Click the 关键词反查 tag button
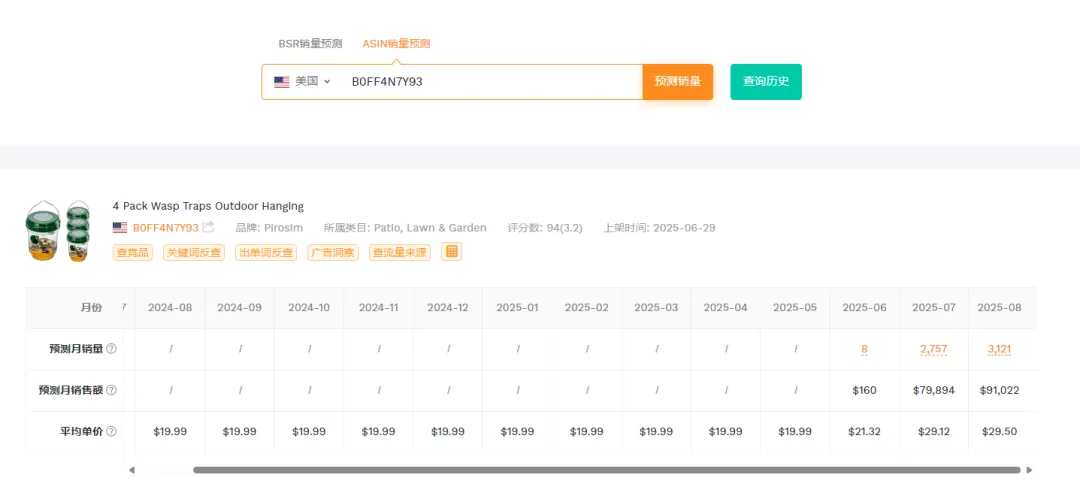Viewport: 1080px width, 487px height. 194,252
